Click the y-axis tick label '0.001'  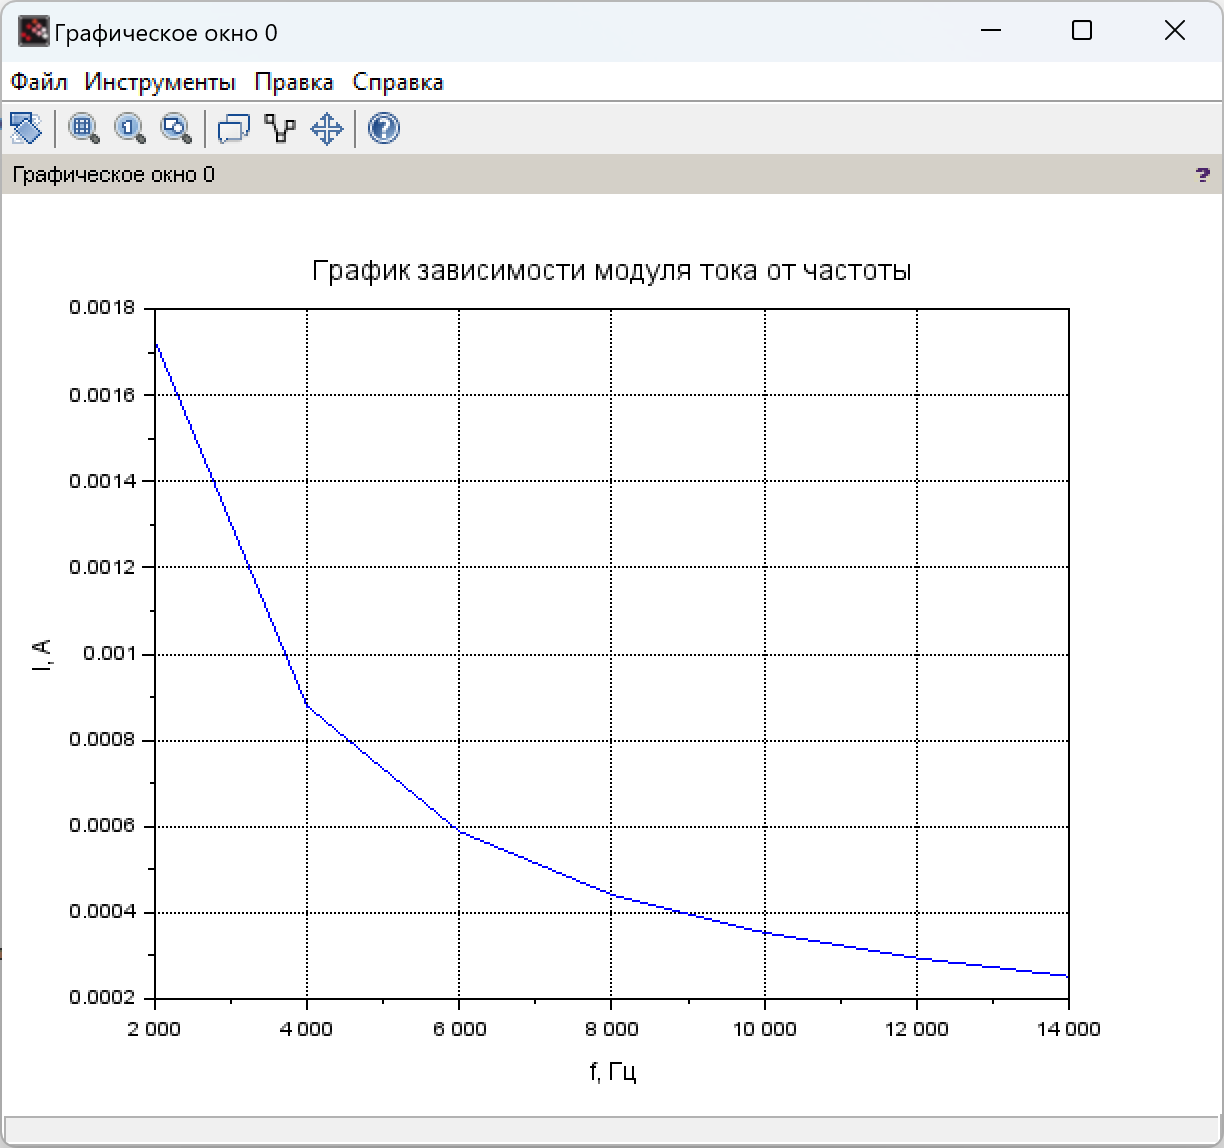click(107, 654)
